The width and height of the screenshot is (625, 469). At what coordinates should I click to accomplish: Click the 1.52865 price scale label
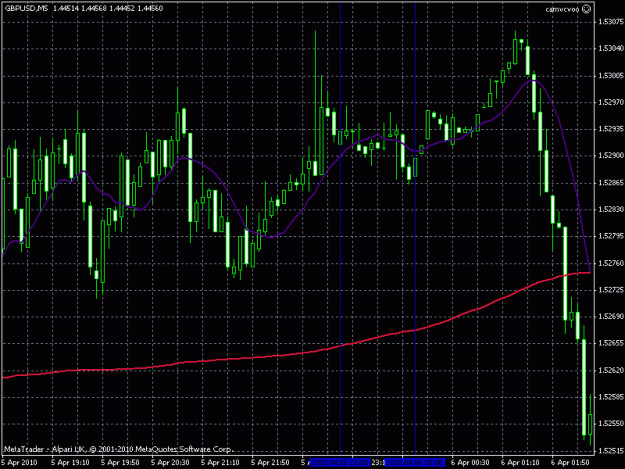click(611, 182)
